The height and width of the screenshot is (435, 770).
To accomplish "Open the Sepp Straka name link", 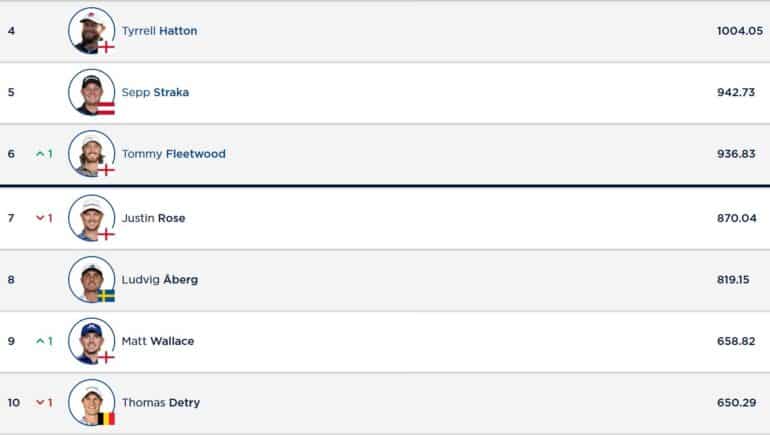I will [x=155, y=92].
